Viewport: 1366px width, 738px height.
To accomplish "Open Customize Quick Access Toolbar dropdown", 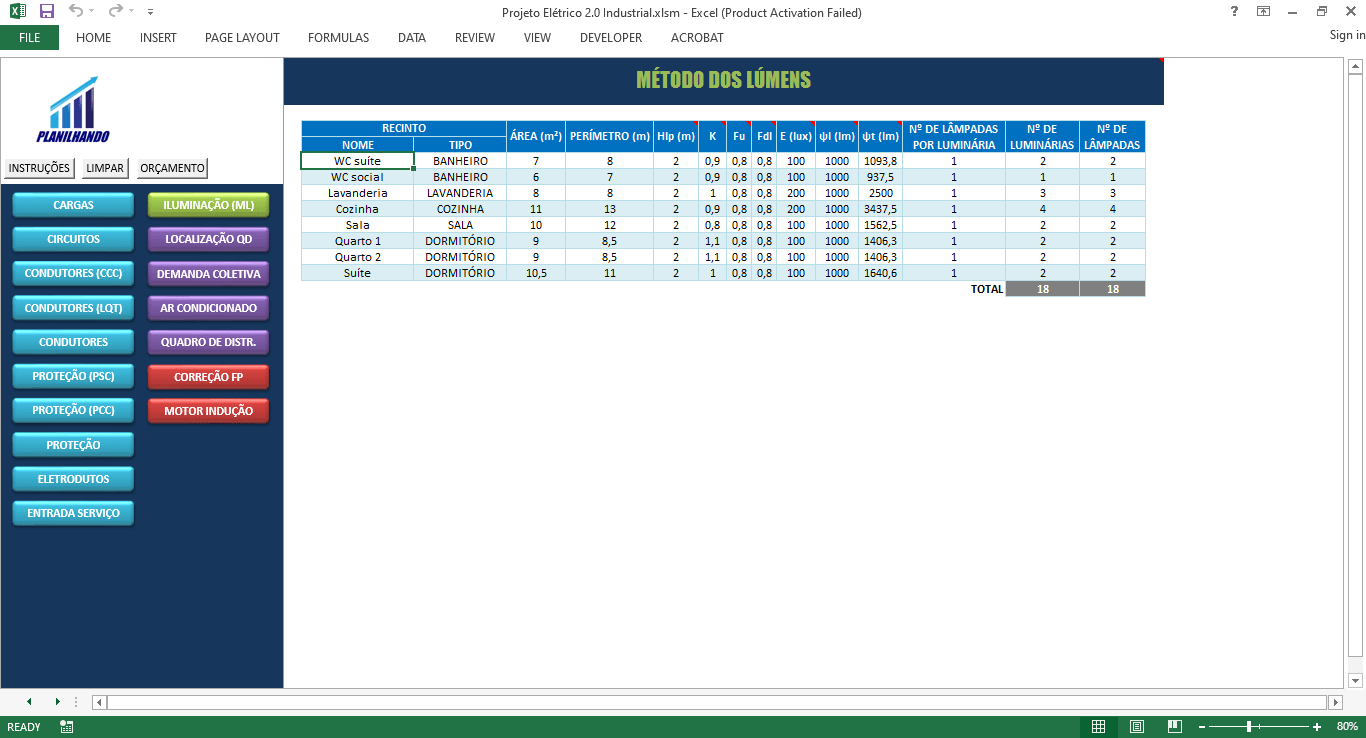I will click(x=150, y=13).
